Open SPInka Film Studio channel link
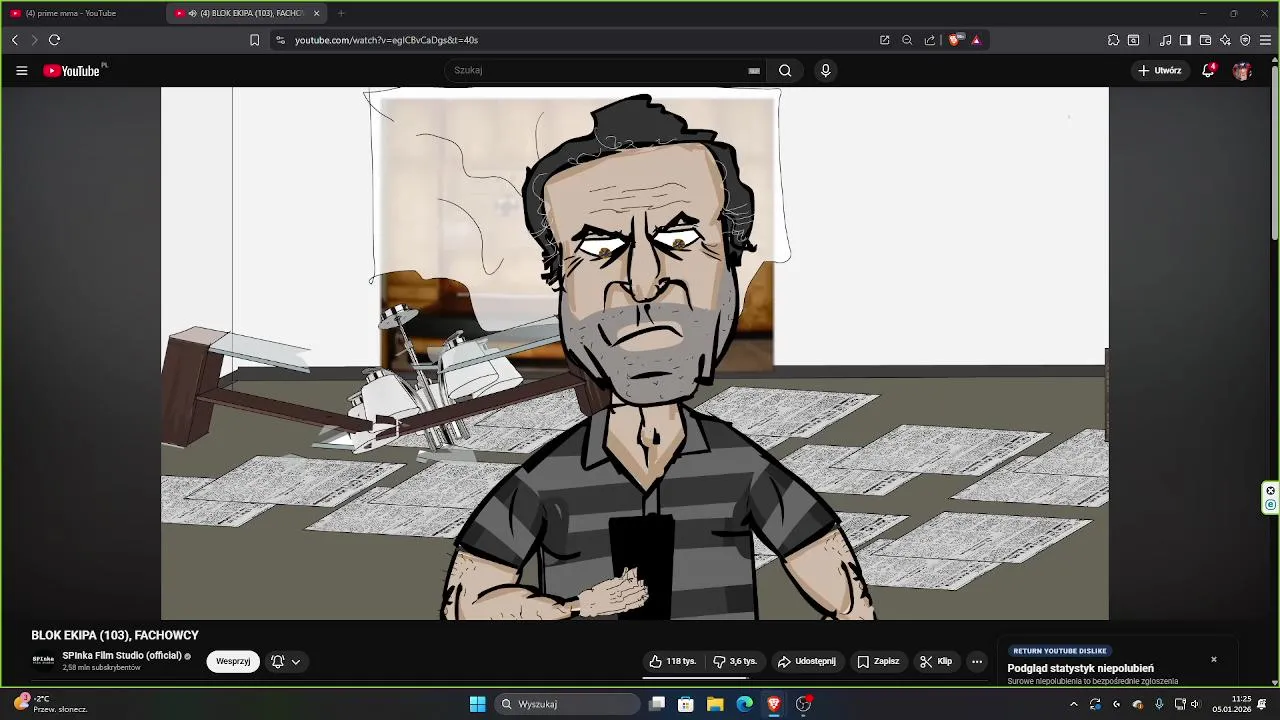 (122, 656)
